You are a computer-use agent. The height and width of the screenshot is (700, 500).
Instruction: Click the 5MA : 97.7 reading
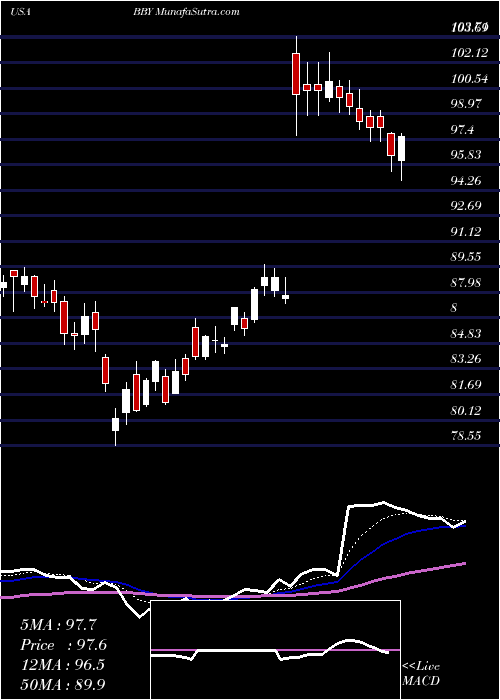click(58, 625)
